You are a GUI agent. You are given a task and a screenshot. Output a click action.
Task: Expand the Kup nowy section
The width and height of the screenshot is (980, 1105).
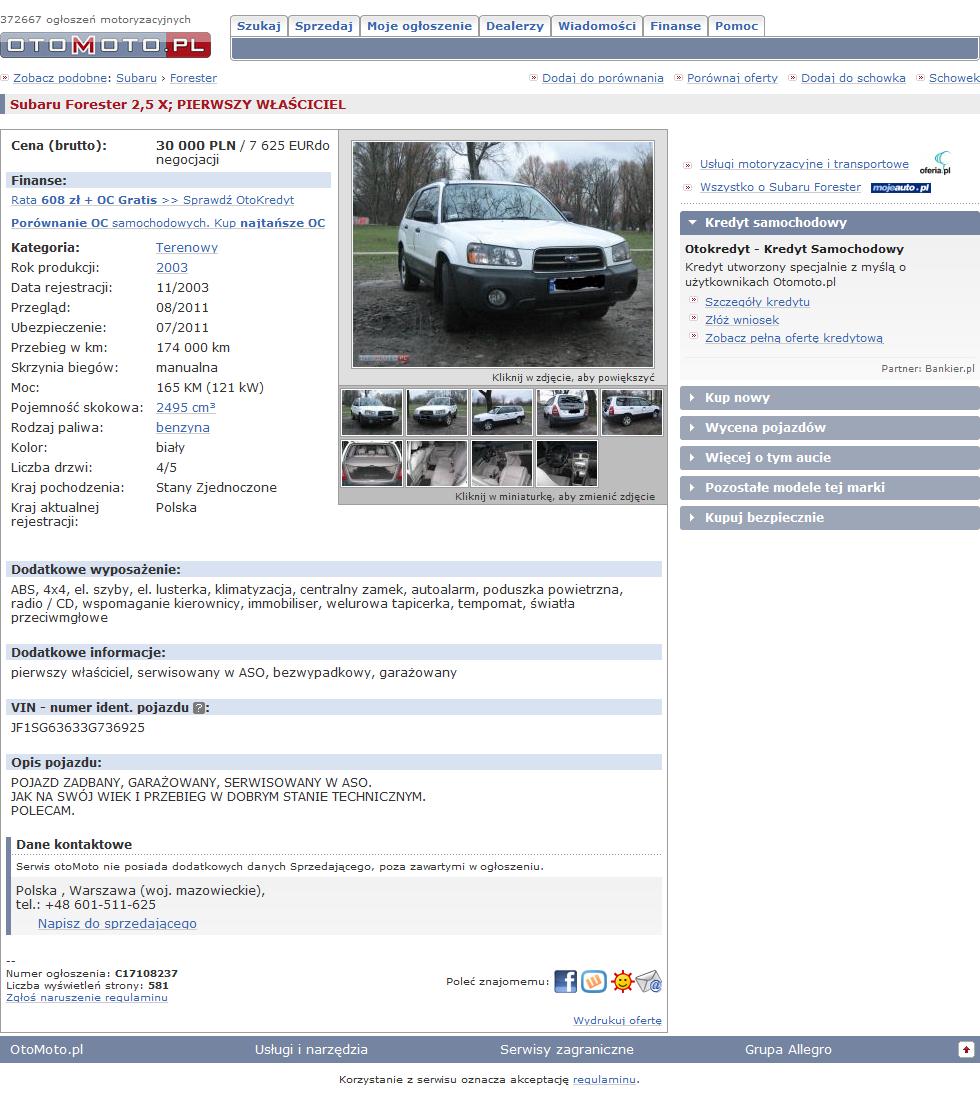click(830, 397)
